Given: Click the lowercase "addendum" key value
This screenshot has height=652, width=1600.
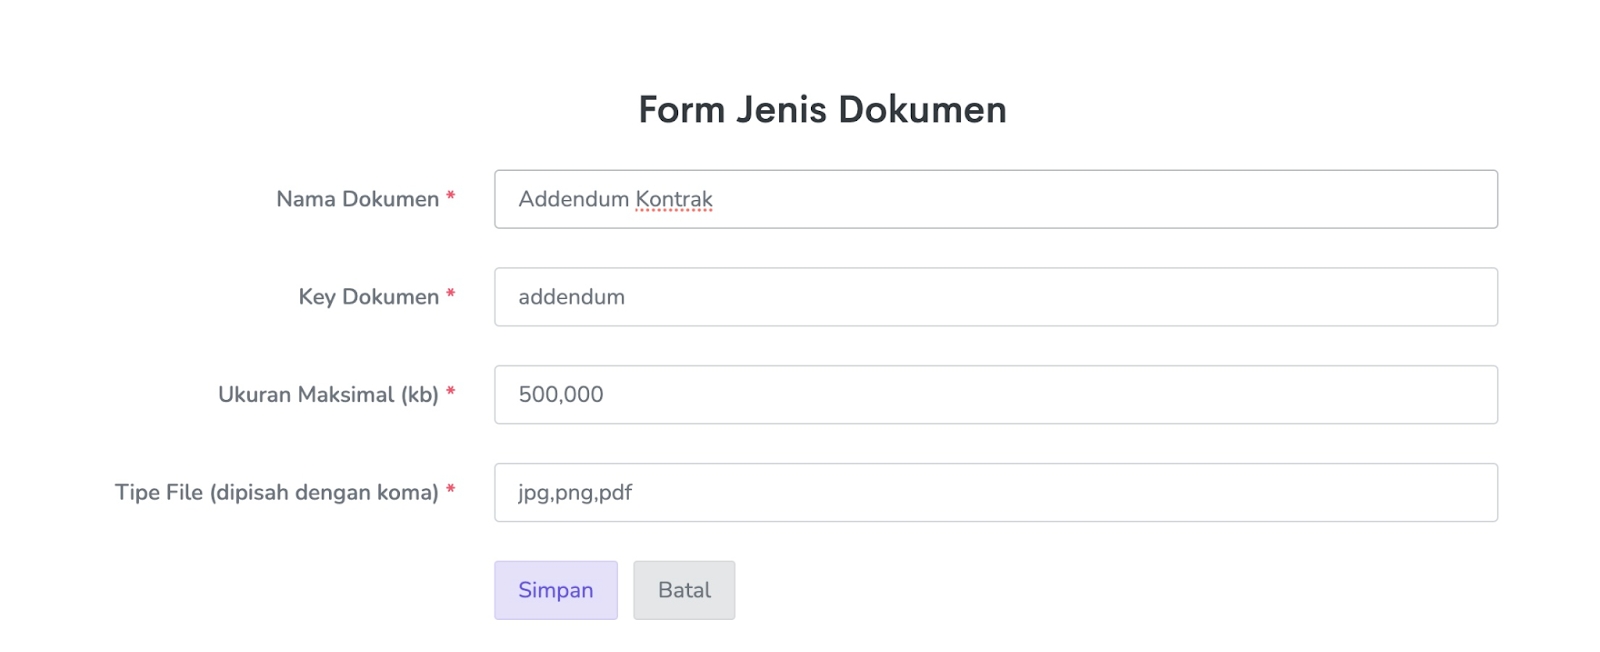Looking at the screenshot, I should (x=571, y=297).
